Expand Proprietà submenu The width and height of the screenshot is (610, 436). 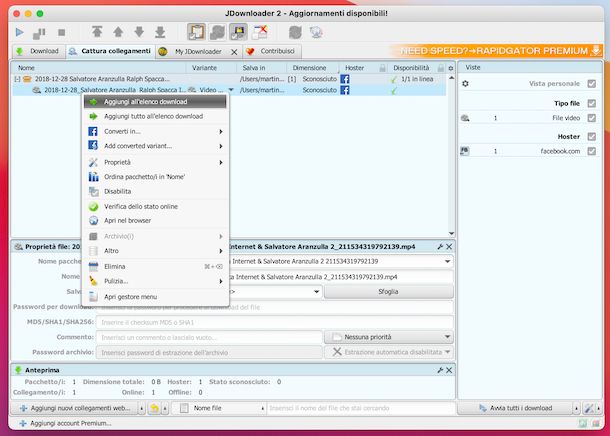pyautogui.click(x=221, y=163)
